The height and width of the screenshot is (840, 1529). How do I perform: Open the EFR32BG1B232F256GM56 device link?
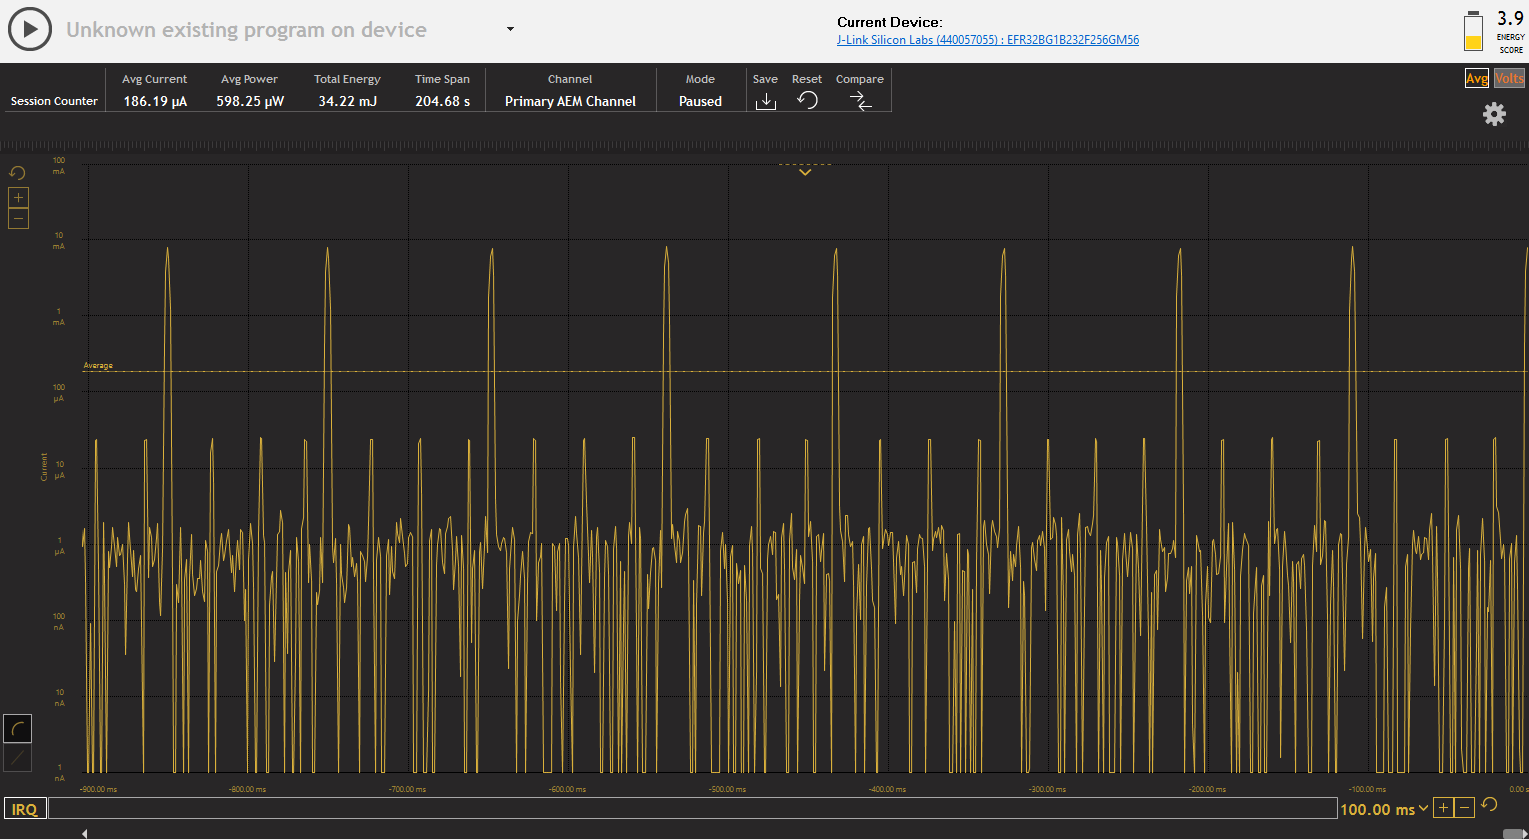pyautogui.click(x=987, y=39)
